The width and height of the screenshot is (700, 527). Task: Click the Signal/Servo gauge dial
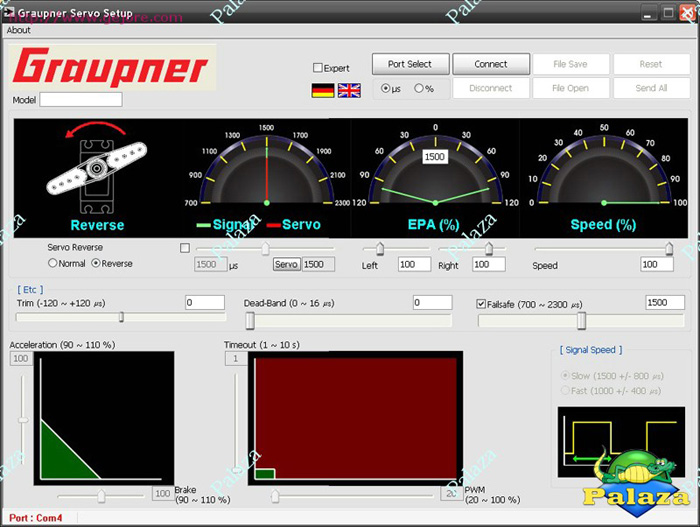267,171
